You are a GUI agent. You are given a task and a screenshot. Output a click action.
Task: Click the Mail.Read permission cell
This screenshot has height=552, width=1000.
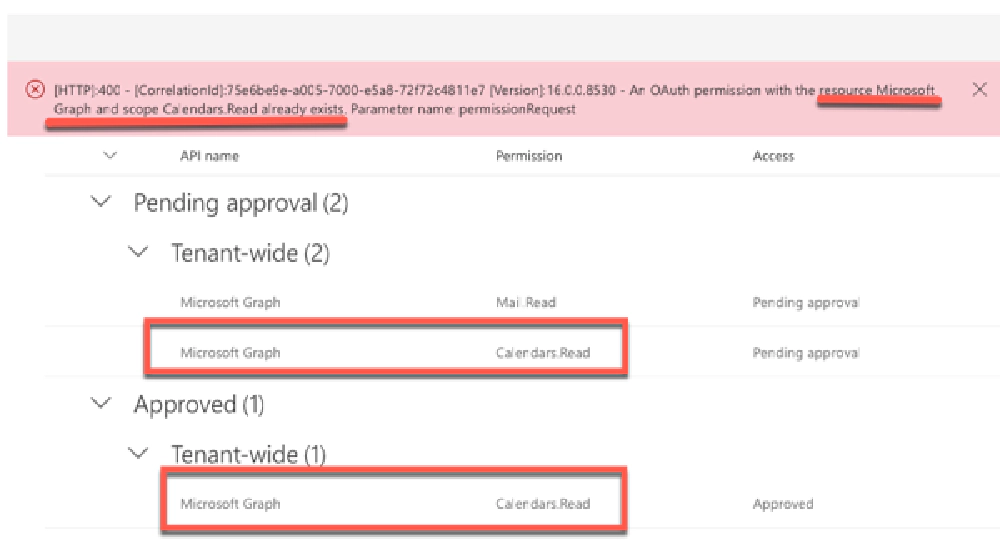tap(526, 302)
